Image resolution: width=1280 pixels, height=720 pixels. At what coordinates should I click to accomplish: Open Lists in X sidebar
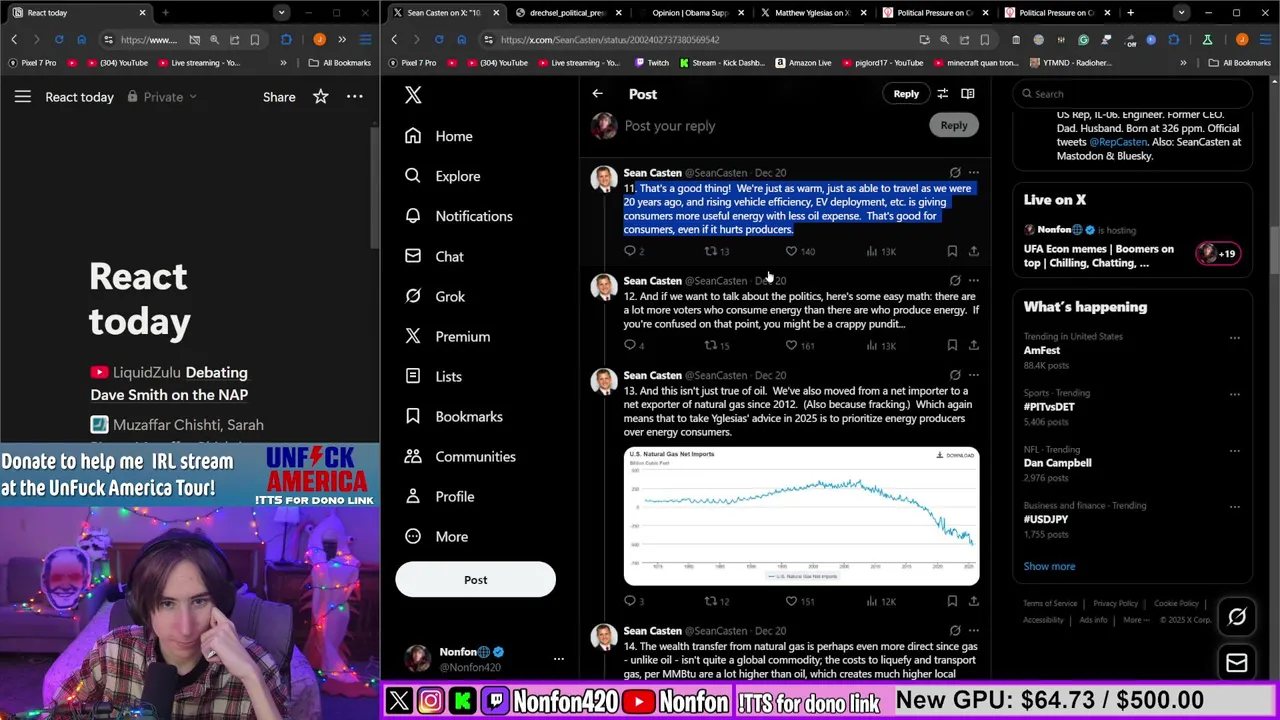point(434,376)
